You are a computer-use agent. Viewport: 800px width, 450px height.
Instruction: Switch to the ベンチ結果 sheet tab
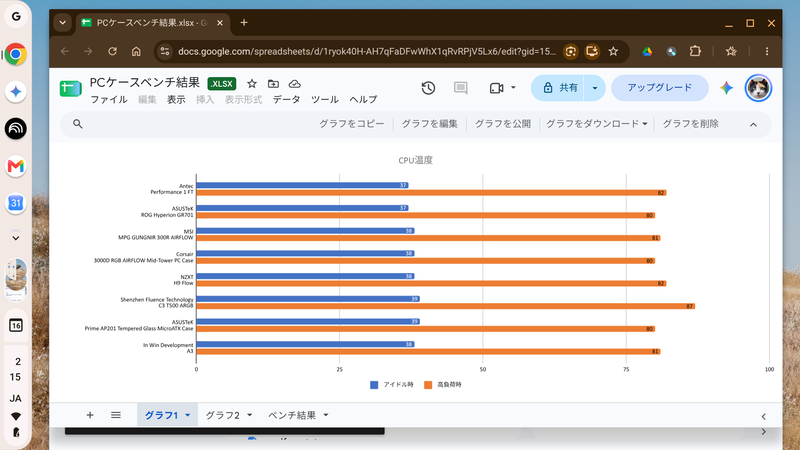pyautogui.click(x=292, y=415)
